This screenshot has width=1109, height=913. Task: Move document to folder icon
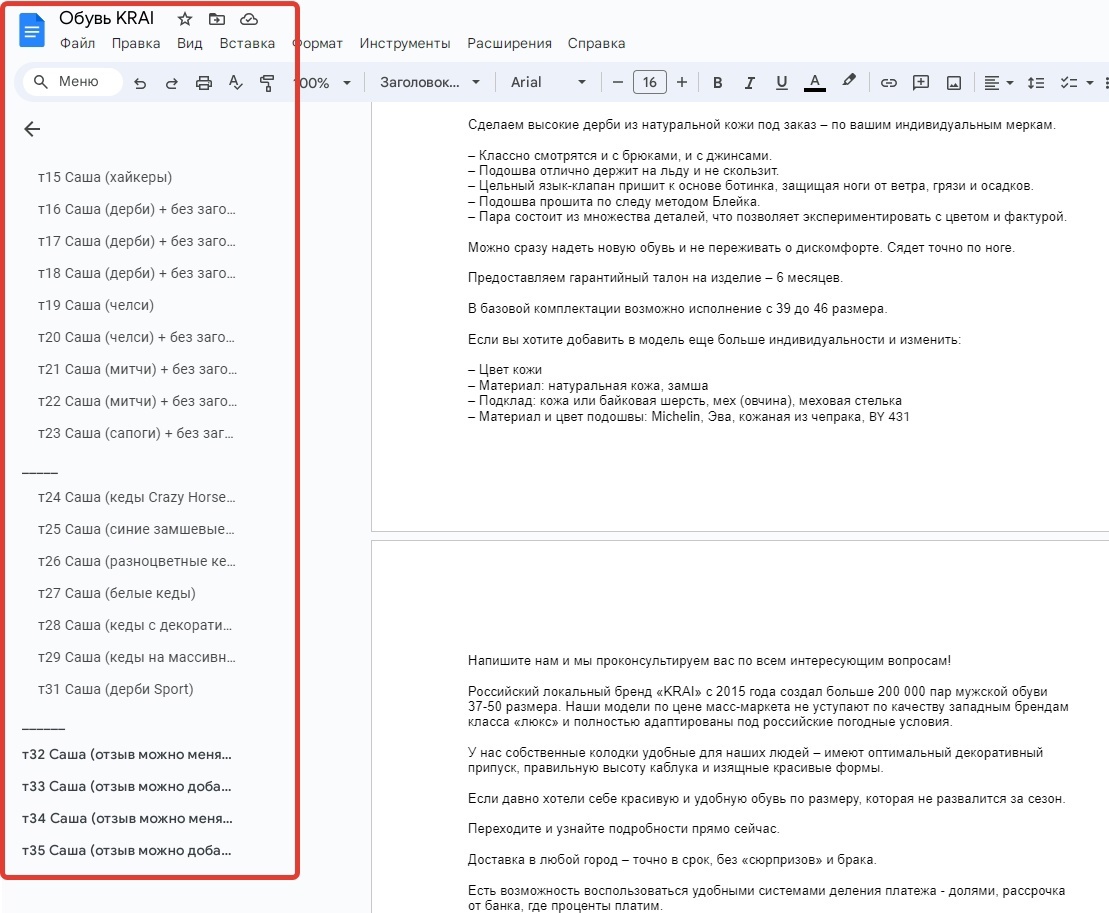coord(216,19)
